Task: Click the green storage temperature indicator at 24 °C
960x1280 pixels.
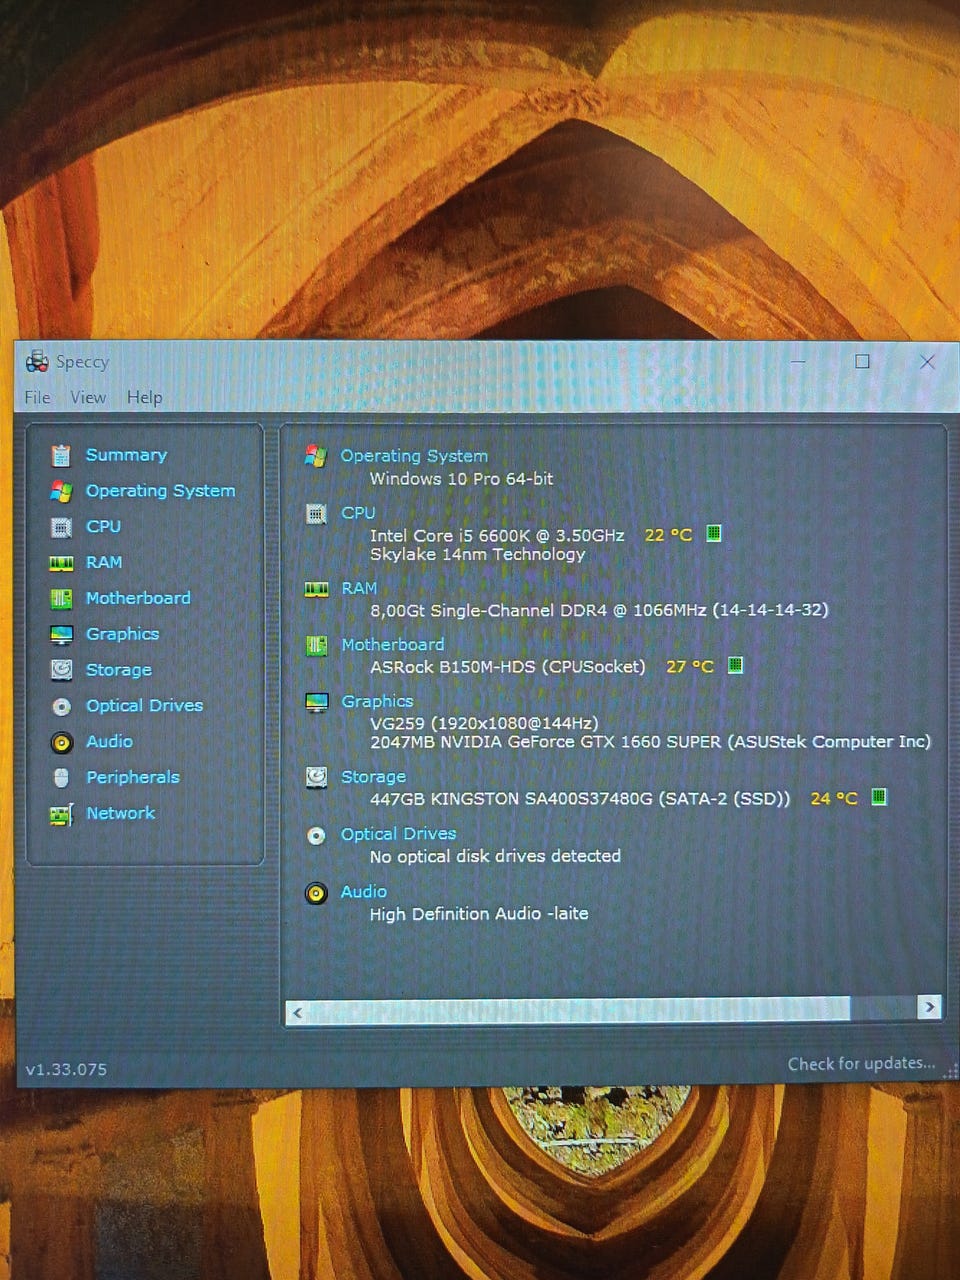Action: pyautogui.click(x=878, y=797)
